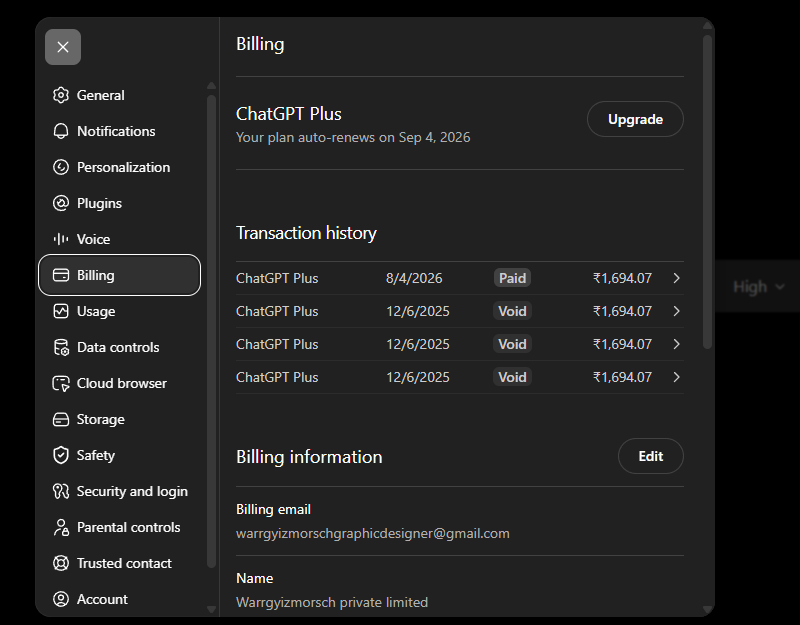This screenshot has width=800, height=625.
Task: Click the Billing card icon
Action: click(61, 275)
